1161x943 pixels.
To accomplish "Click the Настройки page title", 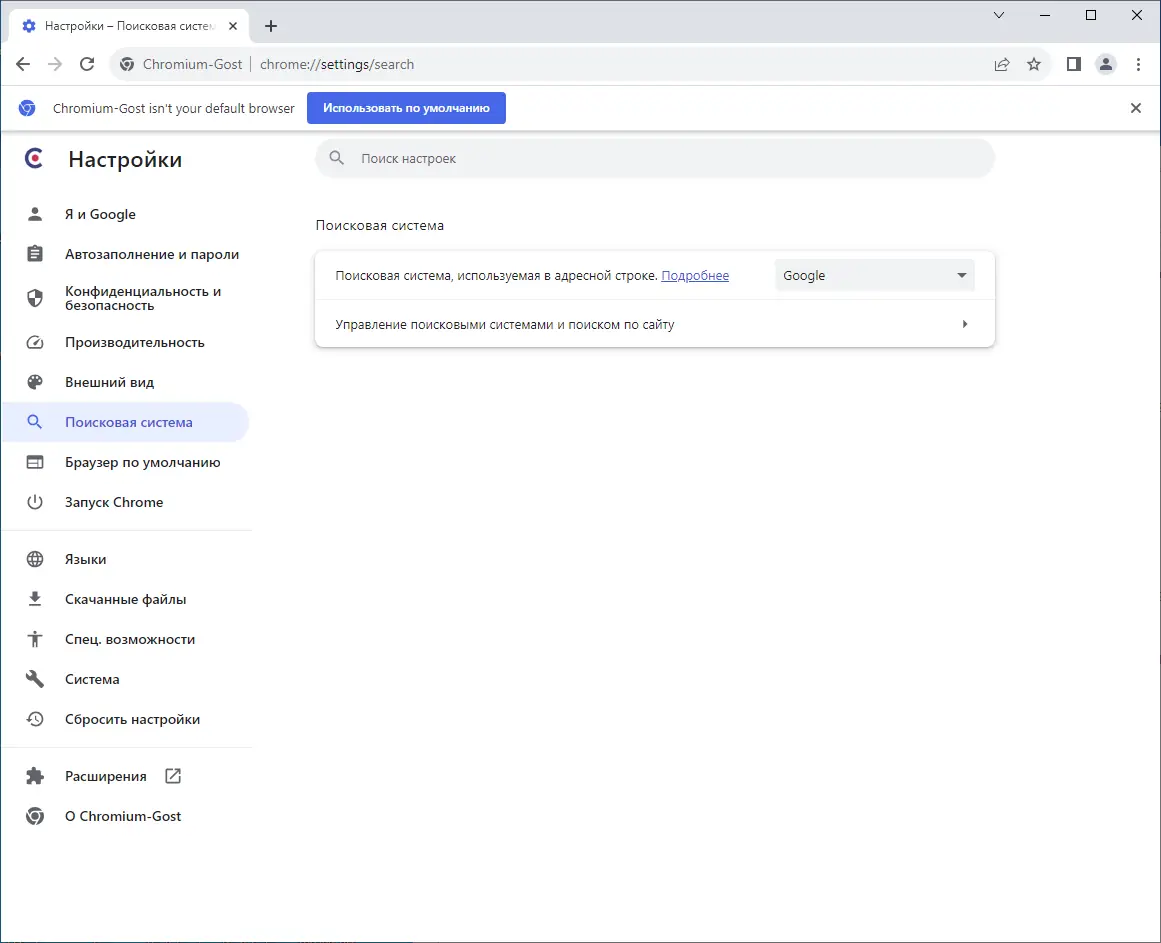I will point(125,159).
